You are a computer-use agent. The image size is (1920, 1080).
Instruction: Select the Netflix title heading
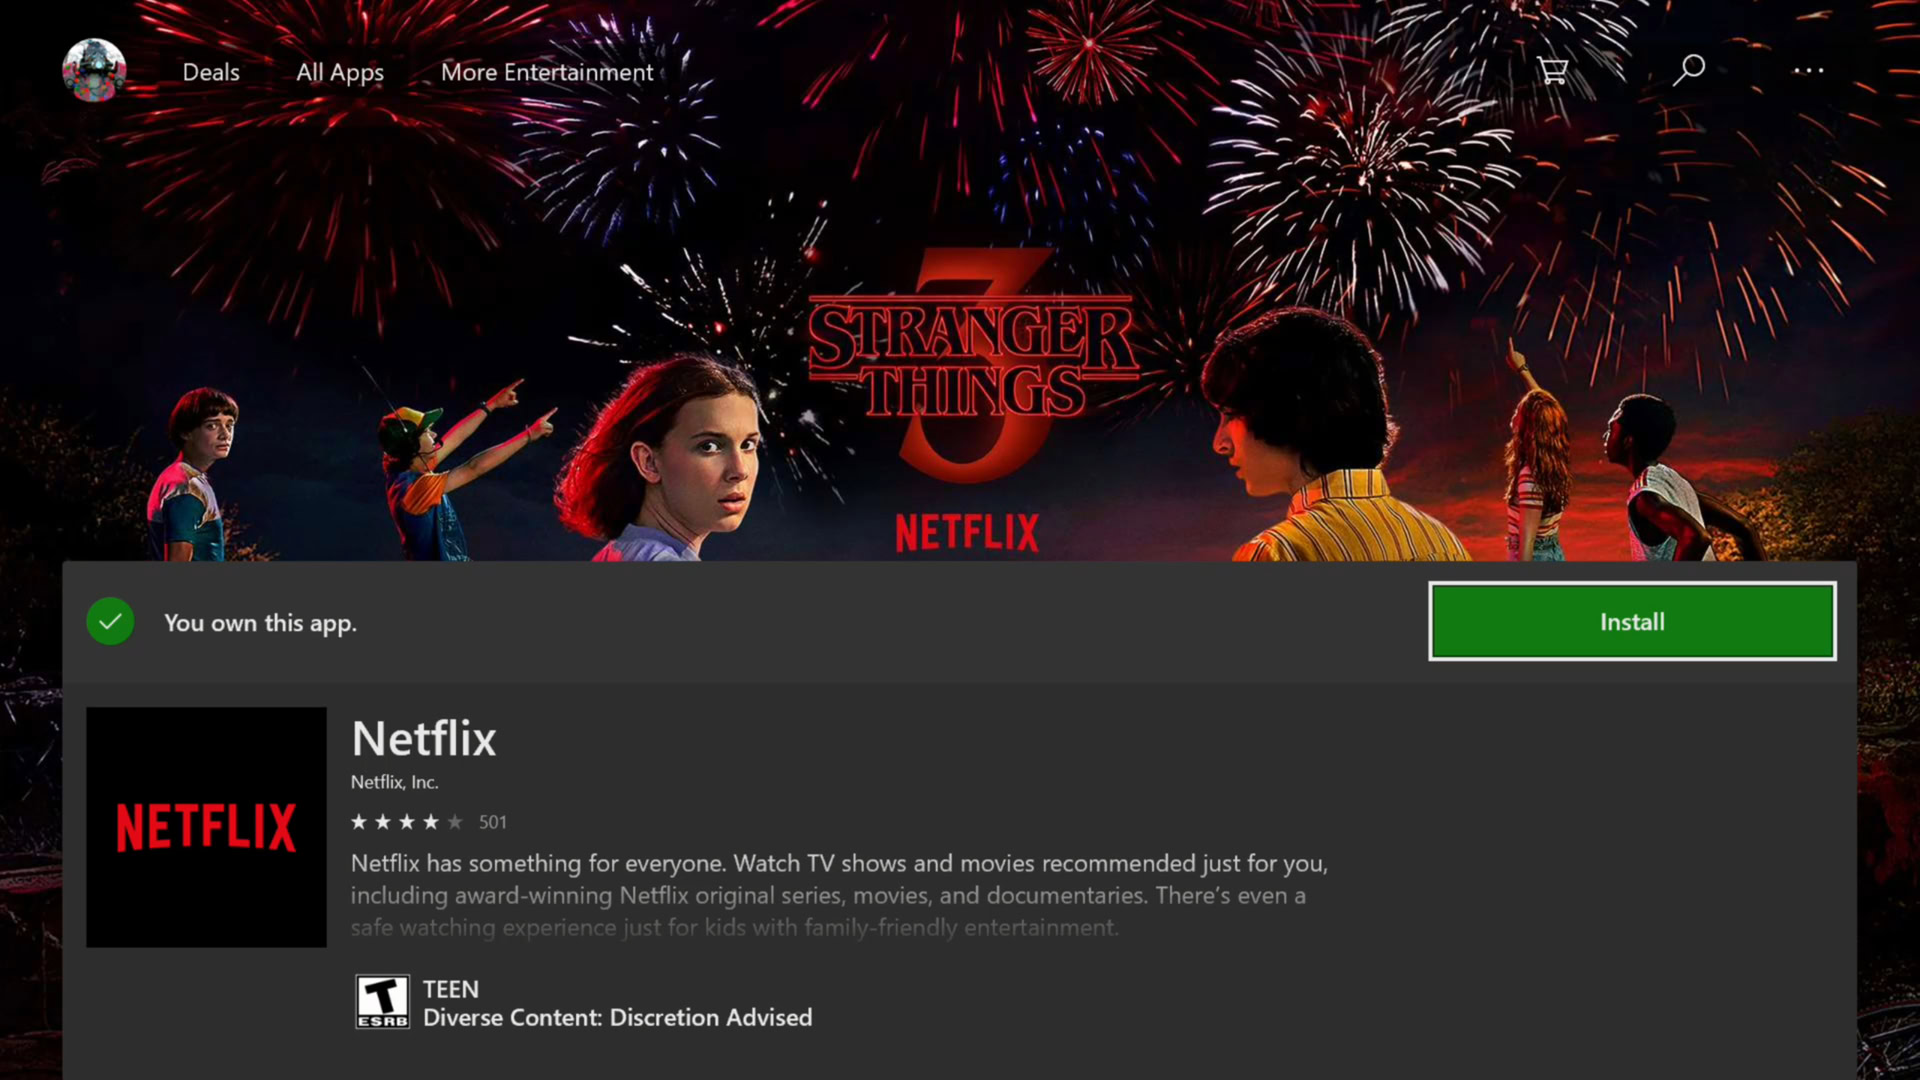tap(424, 739)
